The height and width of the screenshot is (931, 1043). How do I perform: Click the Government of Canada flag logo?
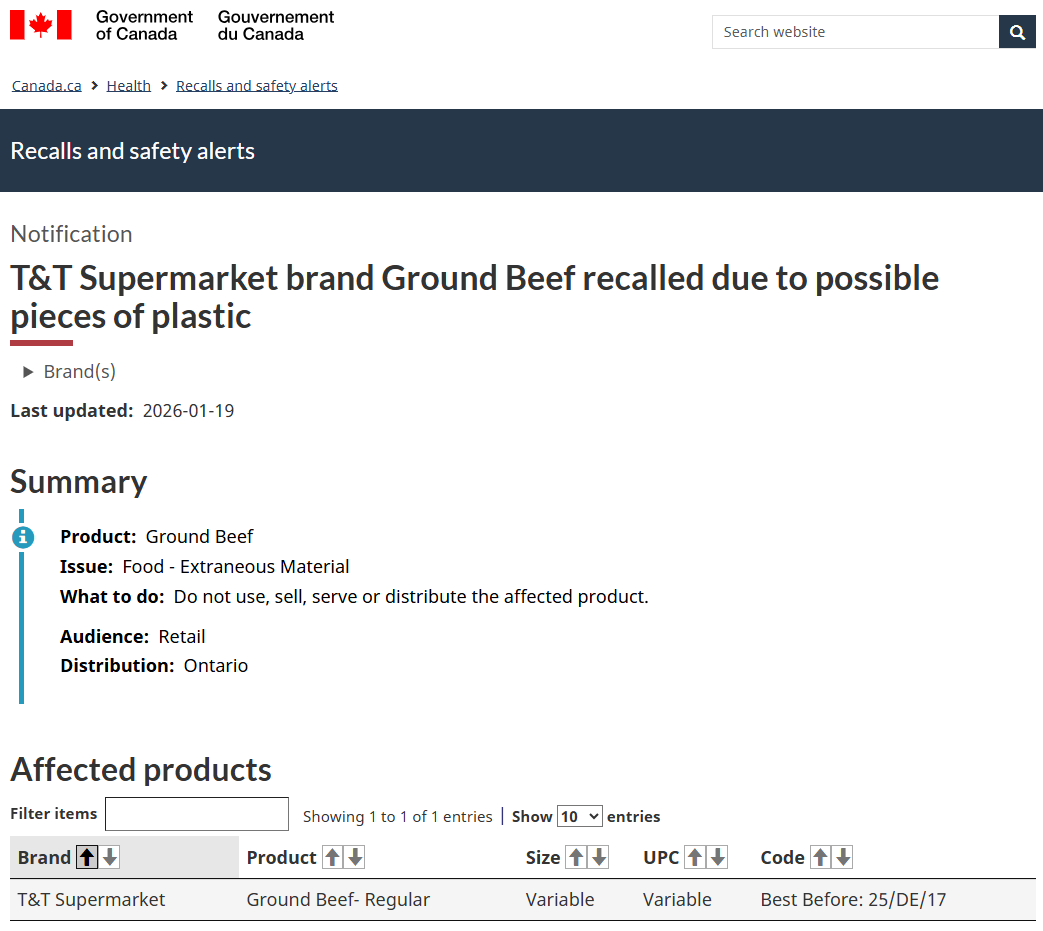(x=41, y=25)
